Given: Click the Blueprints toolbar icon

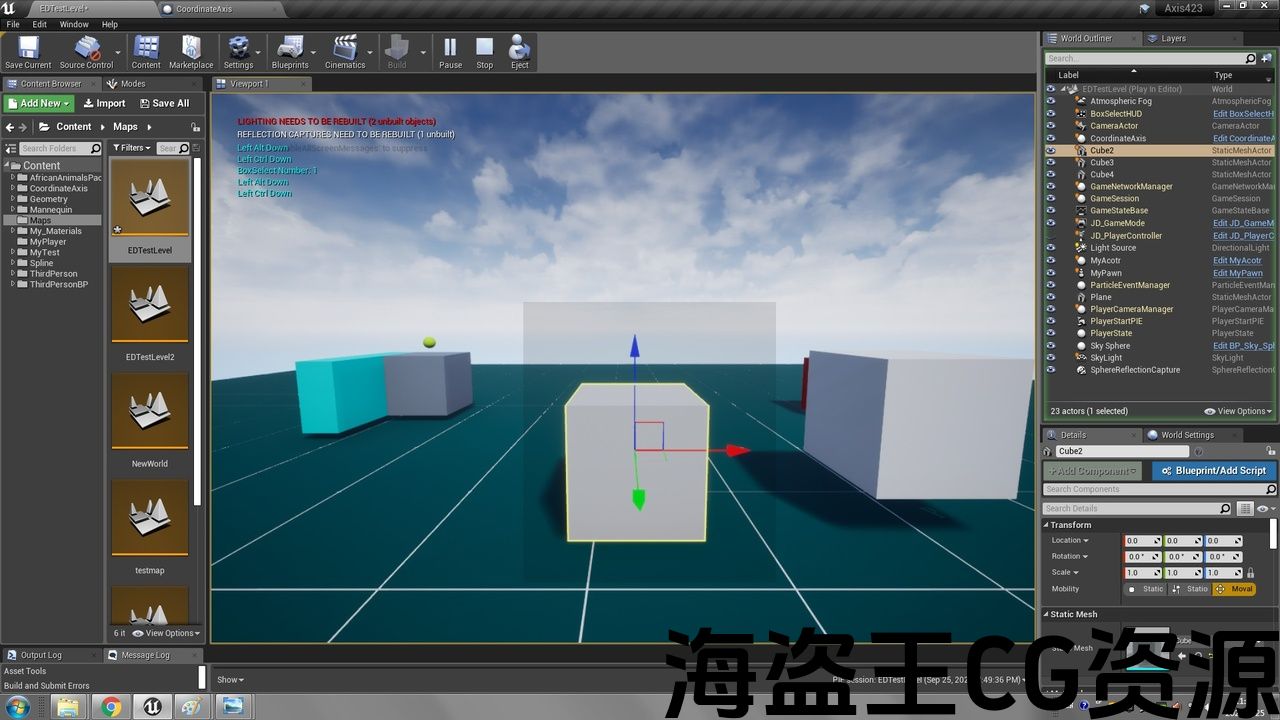Looking at the screenshot, I should tap(290, 52).
